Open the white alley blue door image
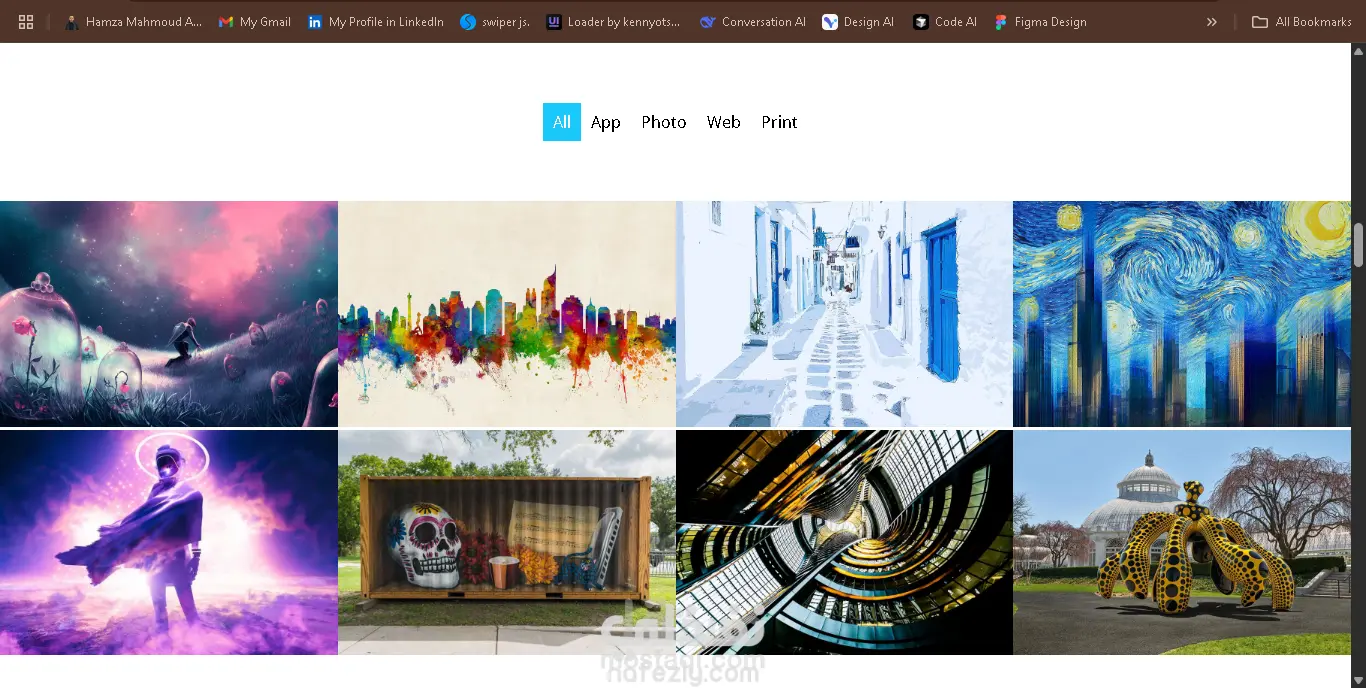The image size is (1366, 688). point(844,314)
